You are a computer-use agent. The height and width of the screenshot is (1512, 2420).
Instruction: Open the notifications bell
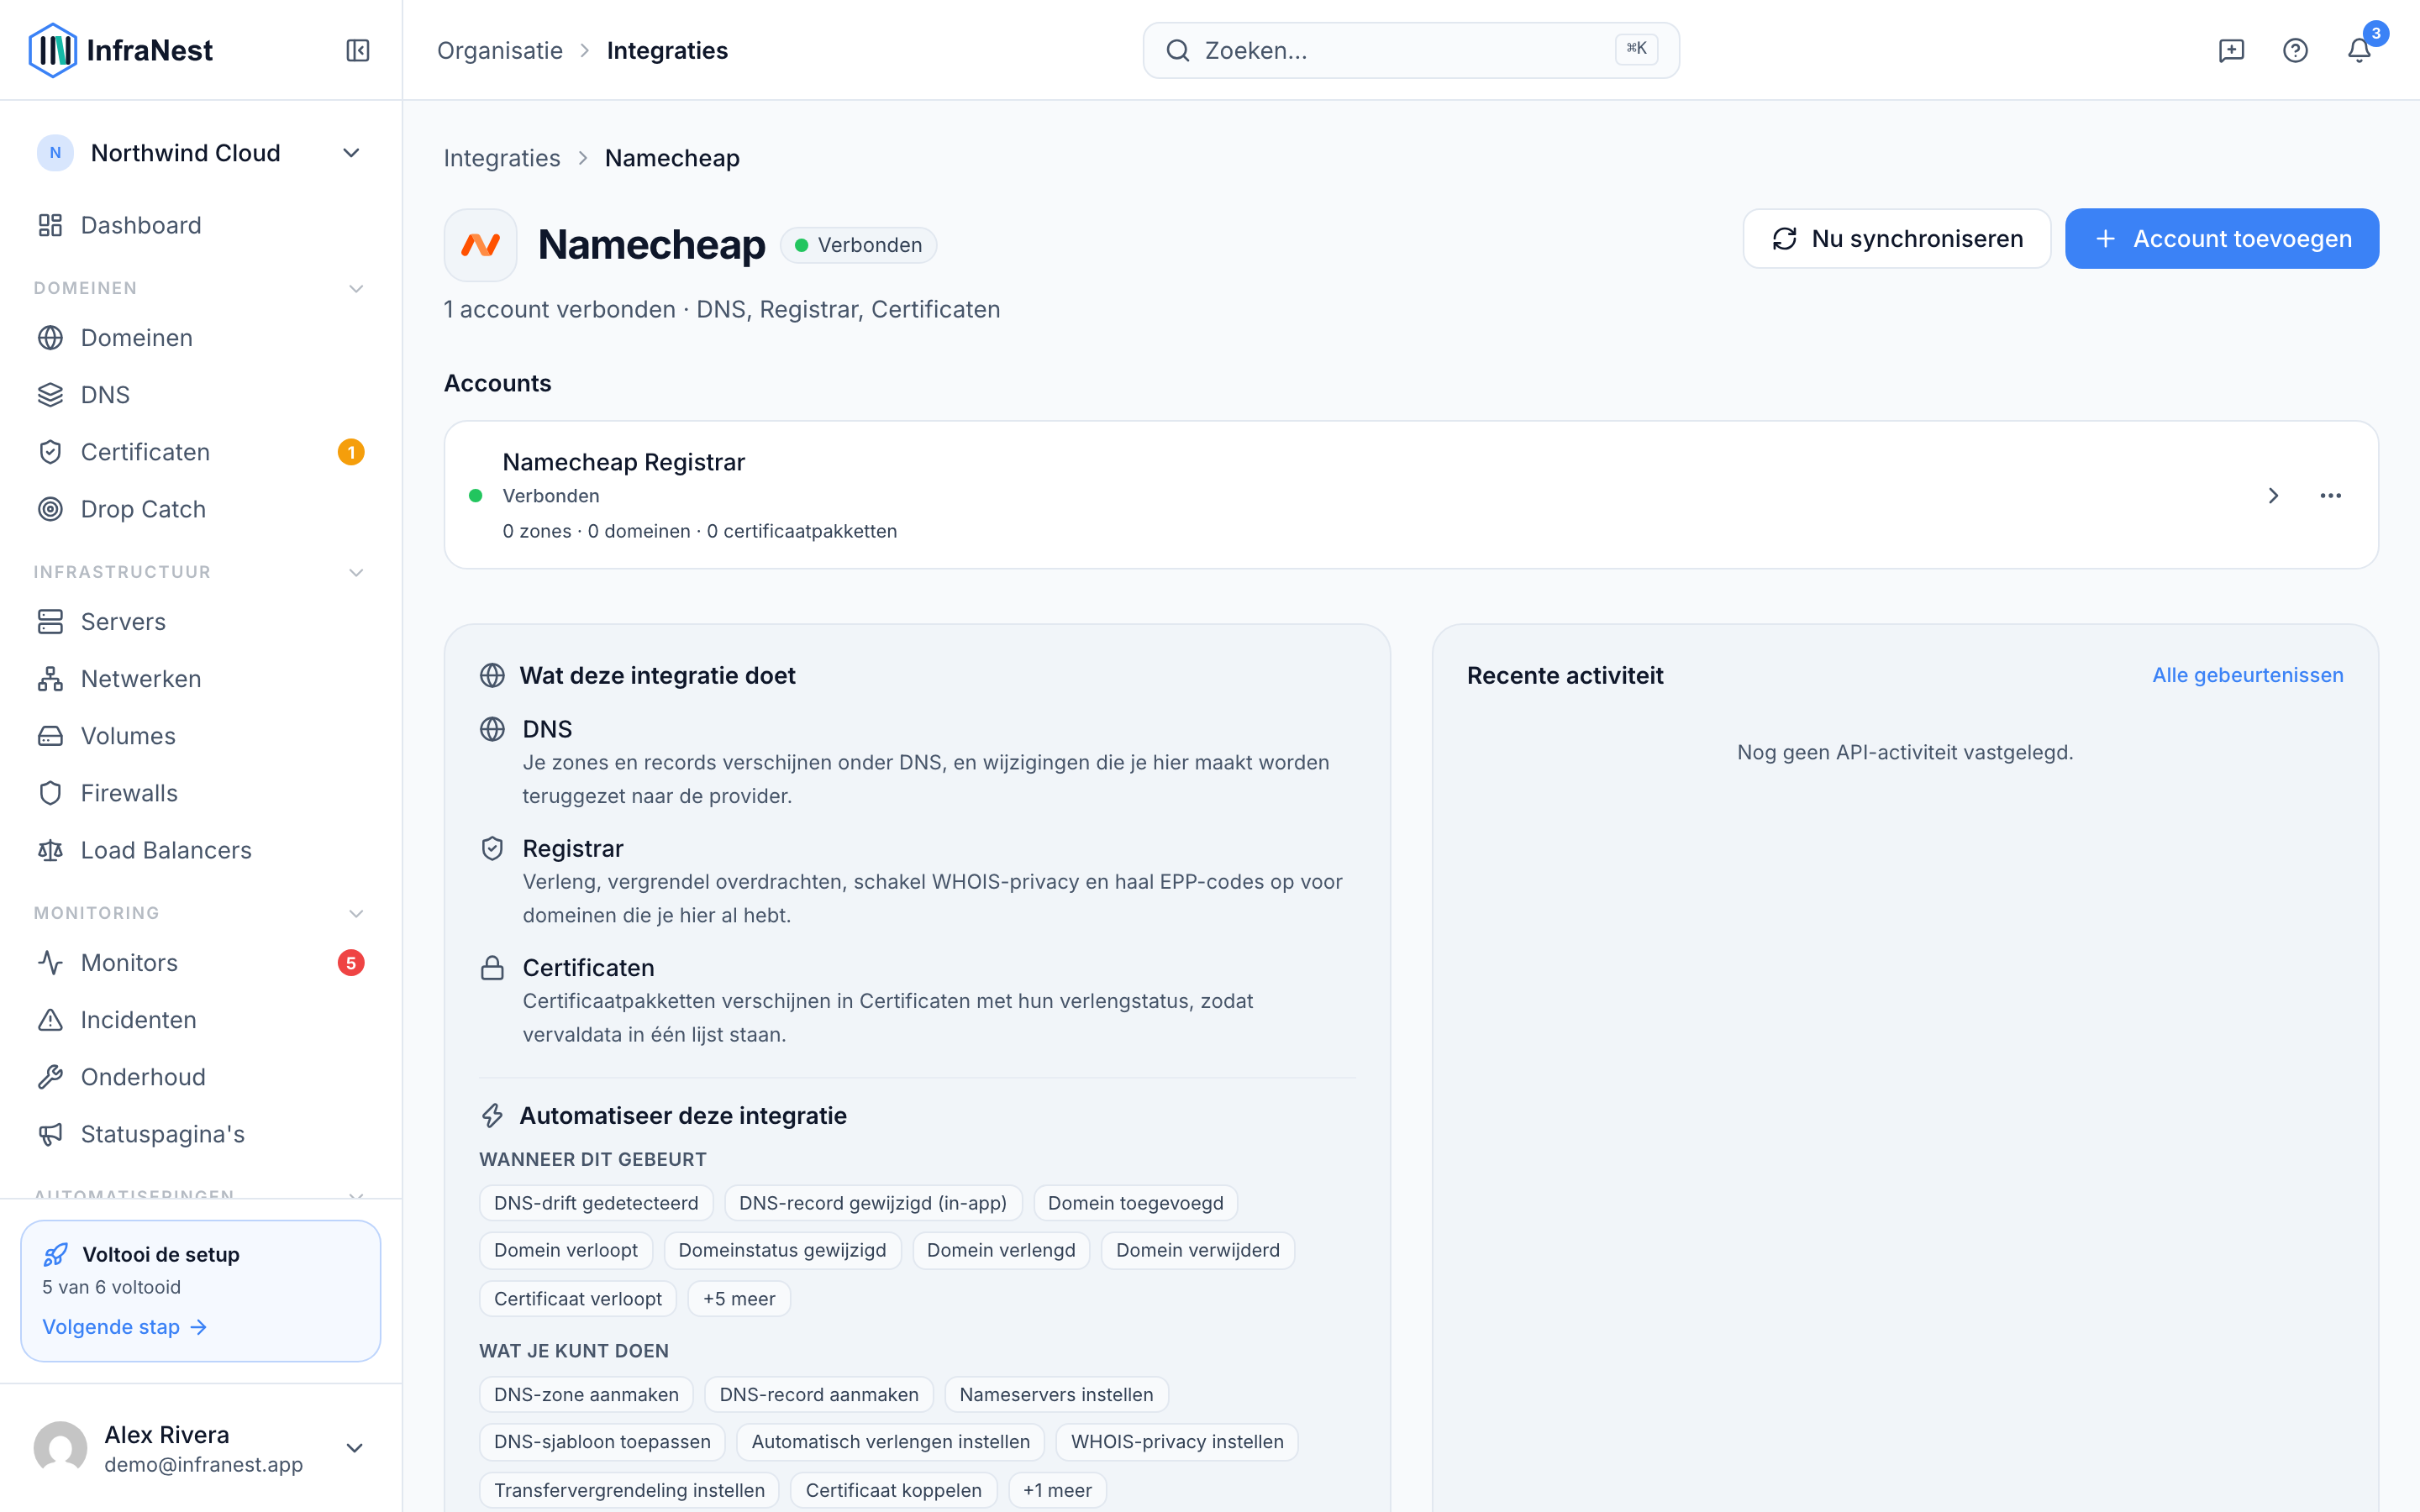tap(2359, 50)
